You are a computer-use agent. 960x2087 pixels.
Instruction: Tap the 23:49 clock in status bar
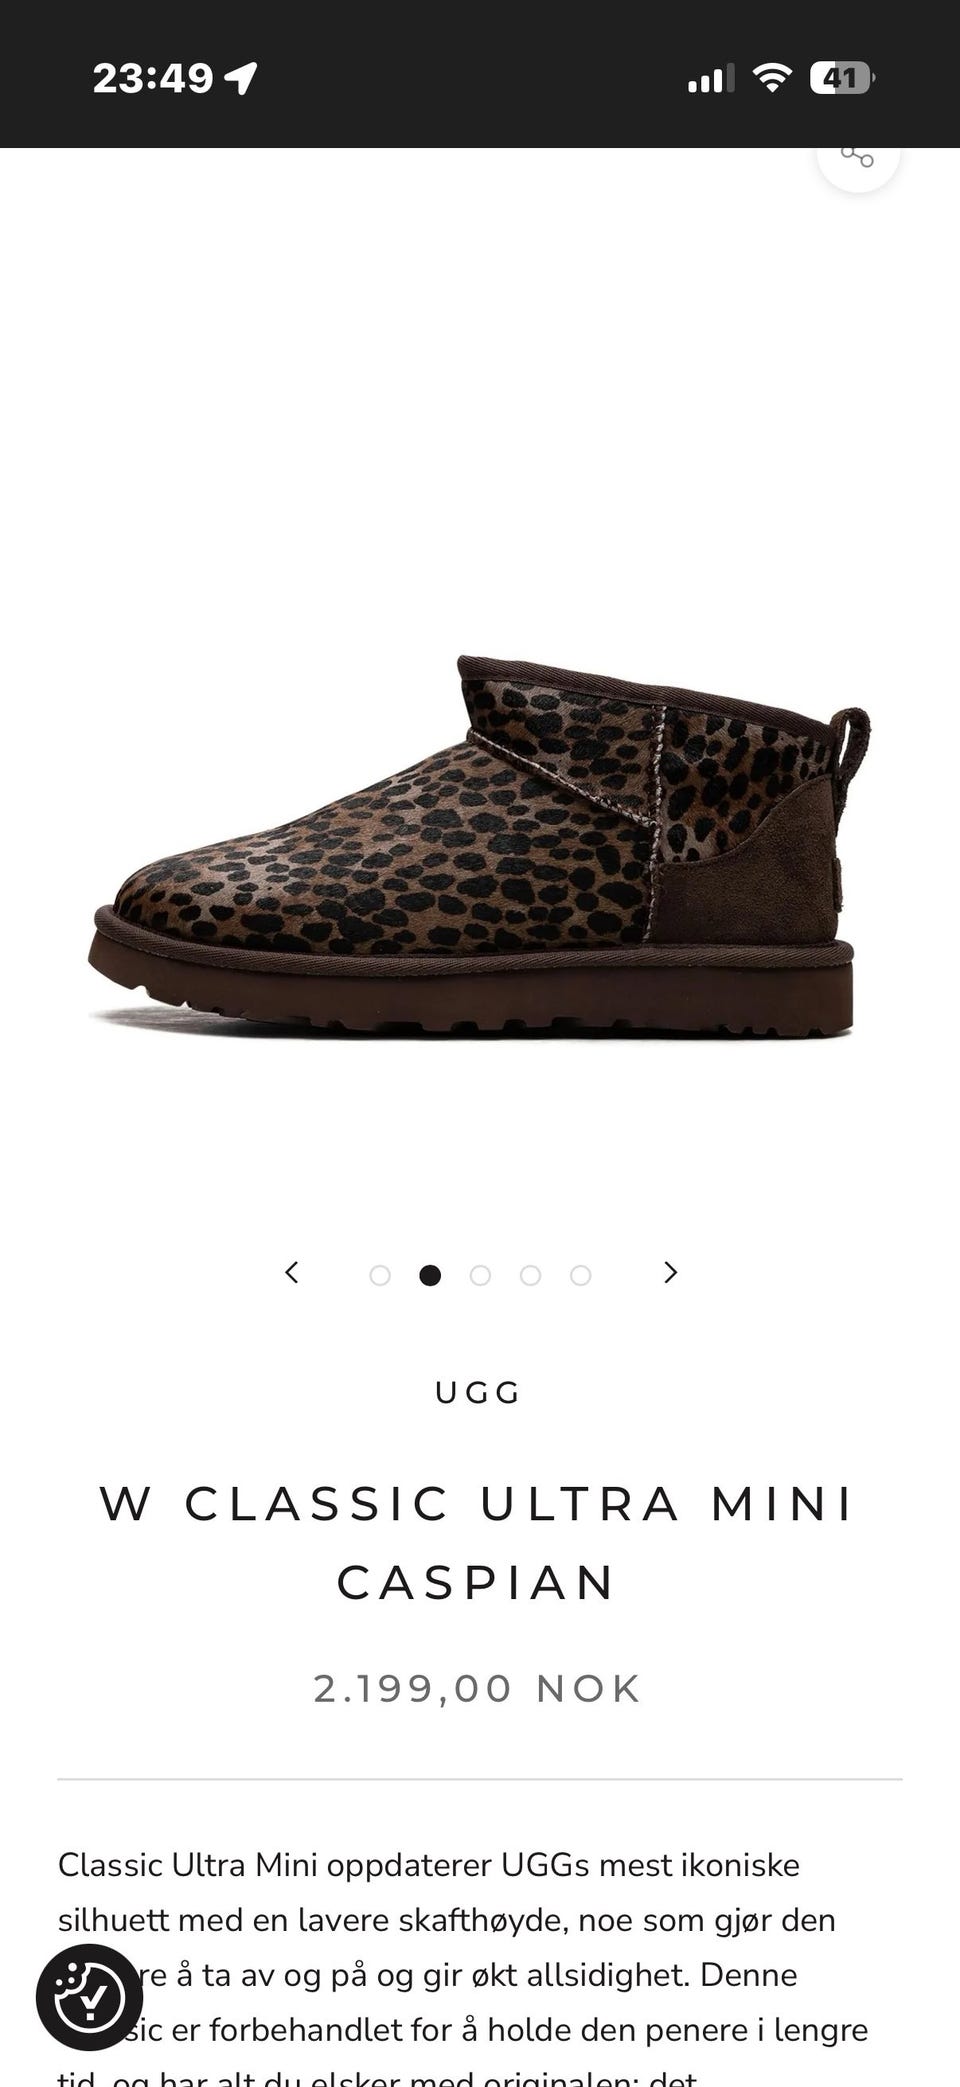(153, 78)
